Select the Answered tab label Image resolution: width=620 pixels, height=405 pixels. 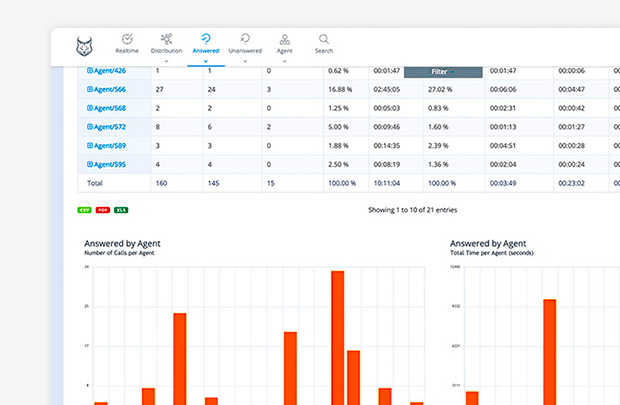click(206, 51)
